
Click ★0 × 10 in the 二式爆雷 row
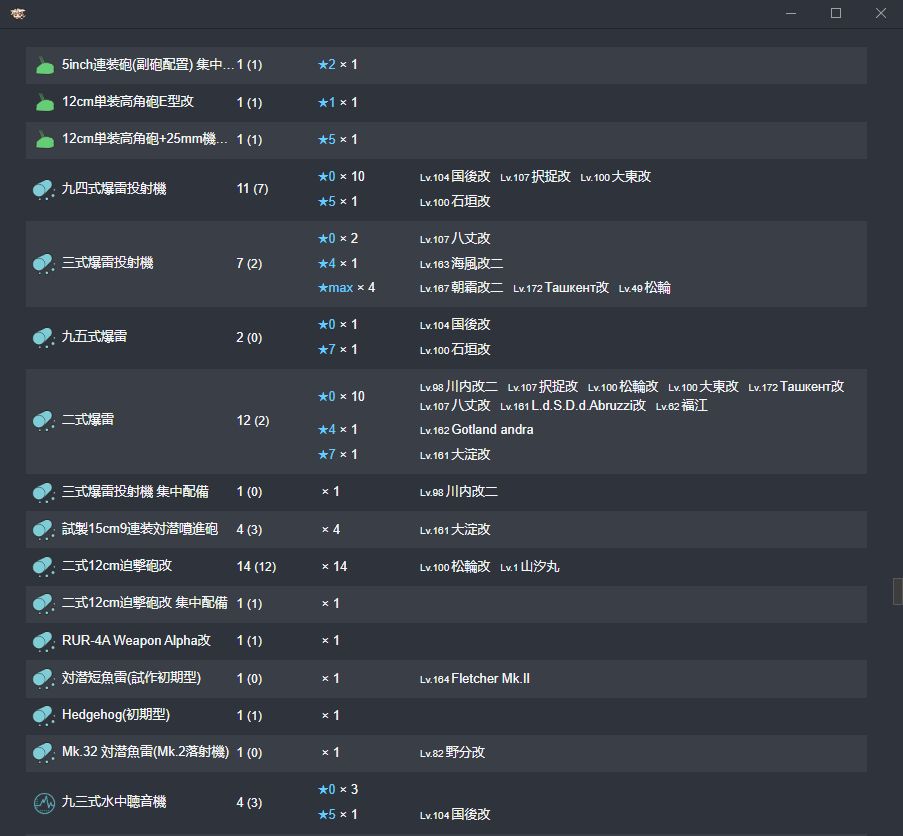(x=341, y=396)
